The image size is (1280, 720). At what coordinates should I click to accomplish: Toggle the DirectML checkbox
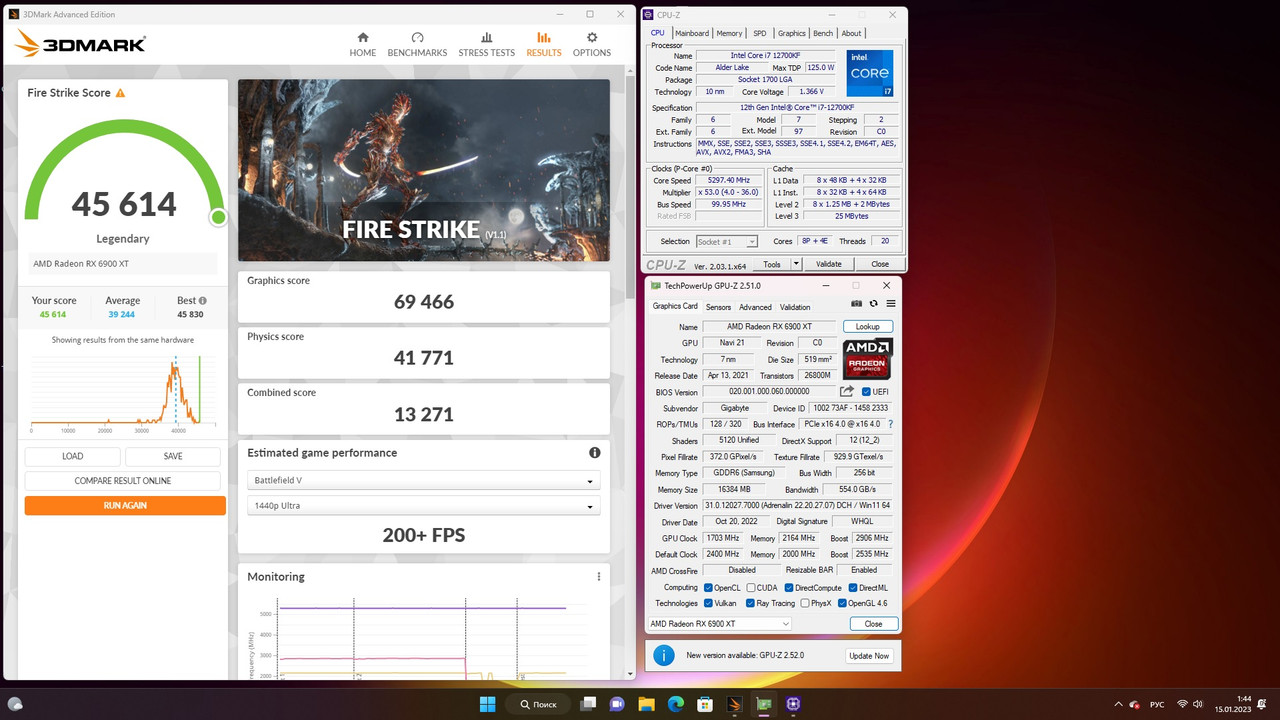(x=853, y=588)
